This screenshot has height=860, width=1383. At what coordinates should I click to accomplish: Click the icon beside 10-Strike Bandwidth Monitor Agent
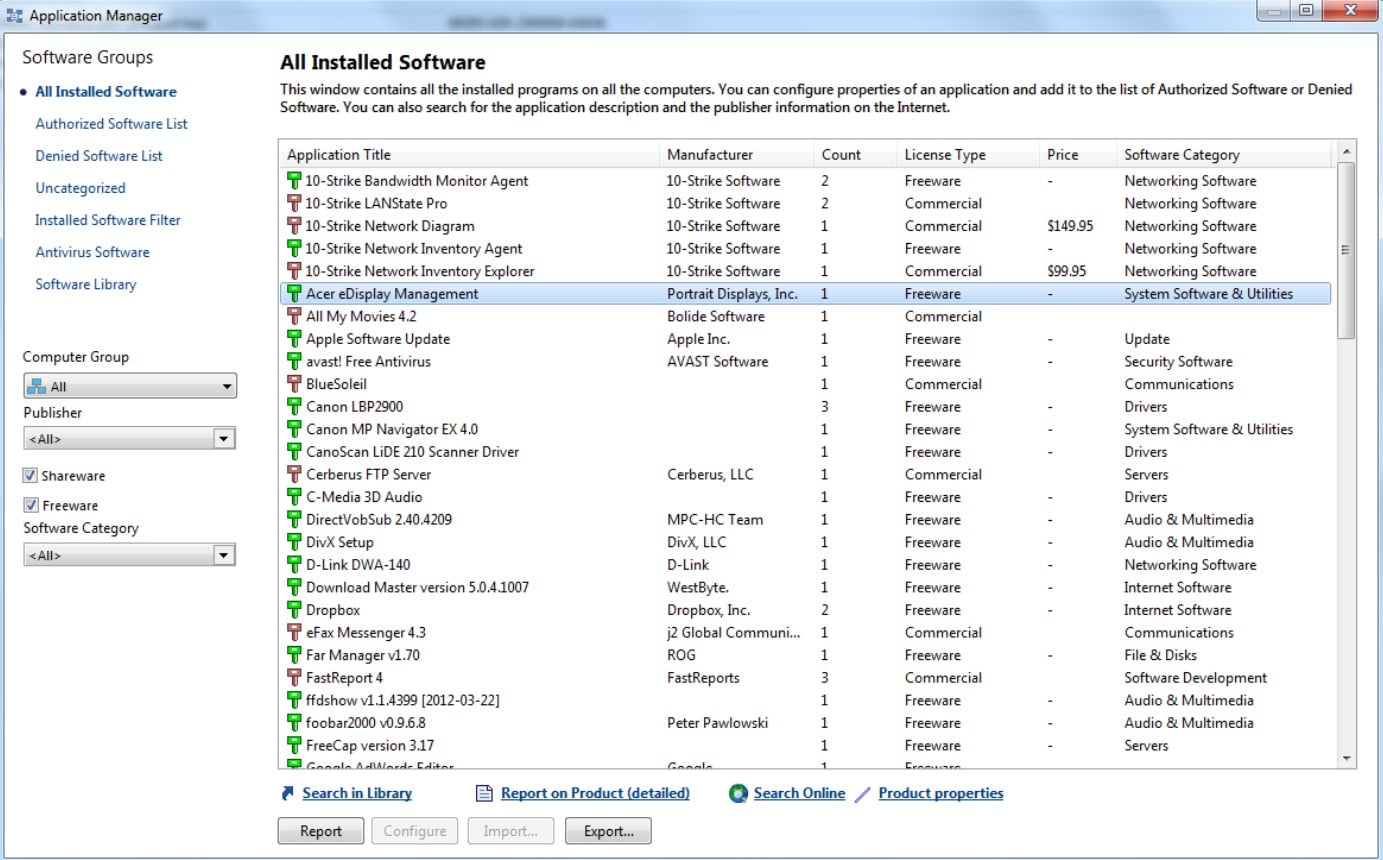[x=294, y=181]
